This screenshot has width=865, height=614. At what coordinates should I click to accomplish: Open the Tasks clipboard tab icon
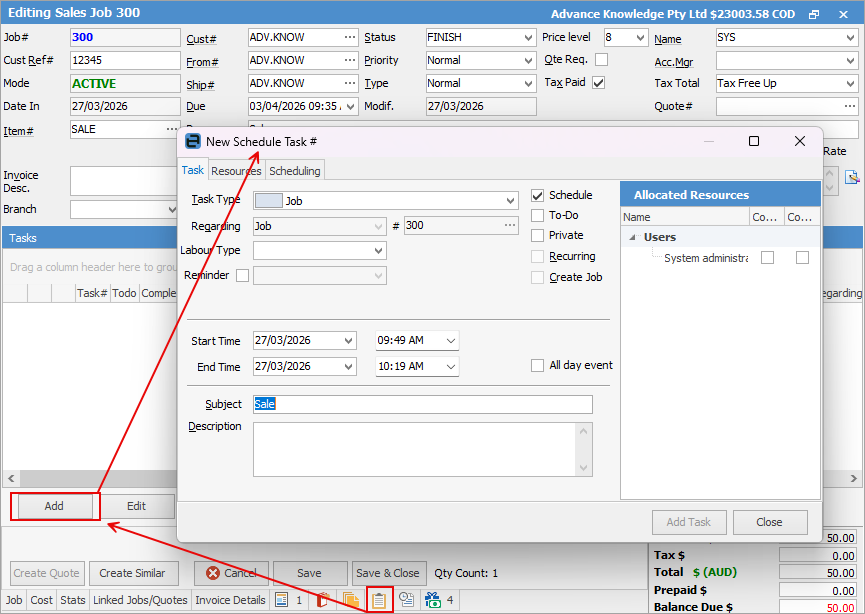point(379,600)
